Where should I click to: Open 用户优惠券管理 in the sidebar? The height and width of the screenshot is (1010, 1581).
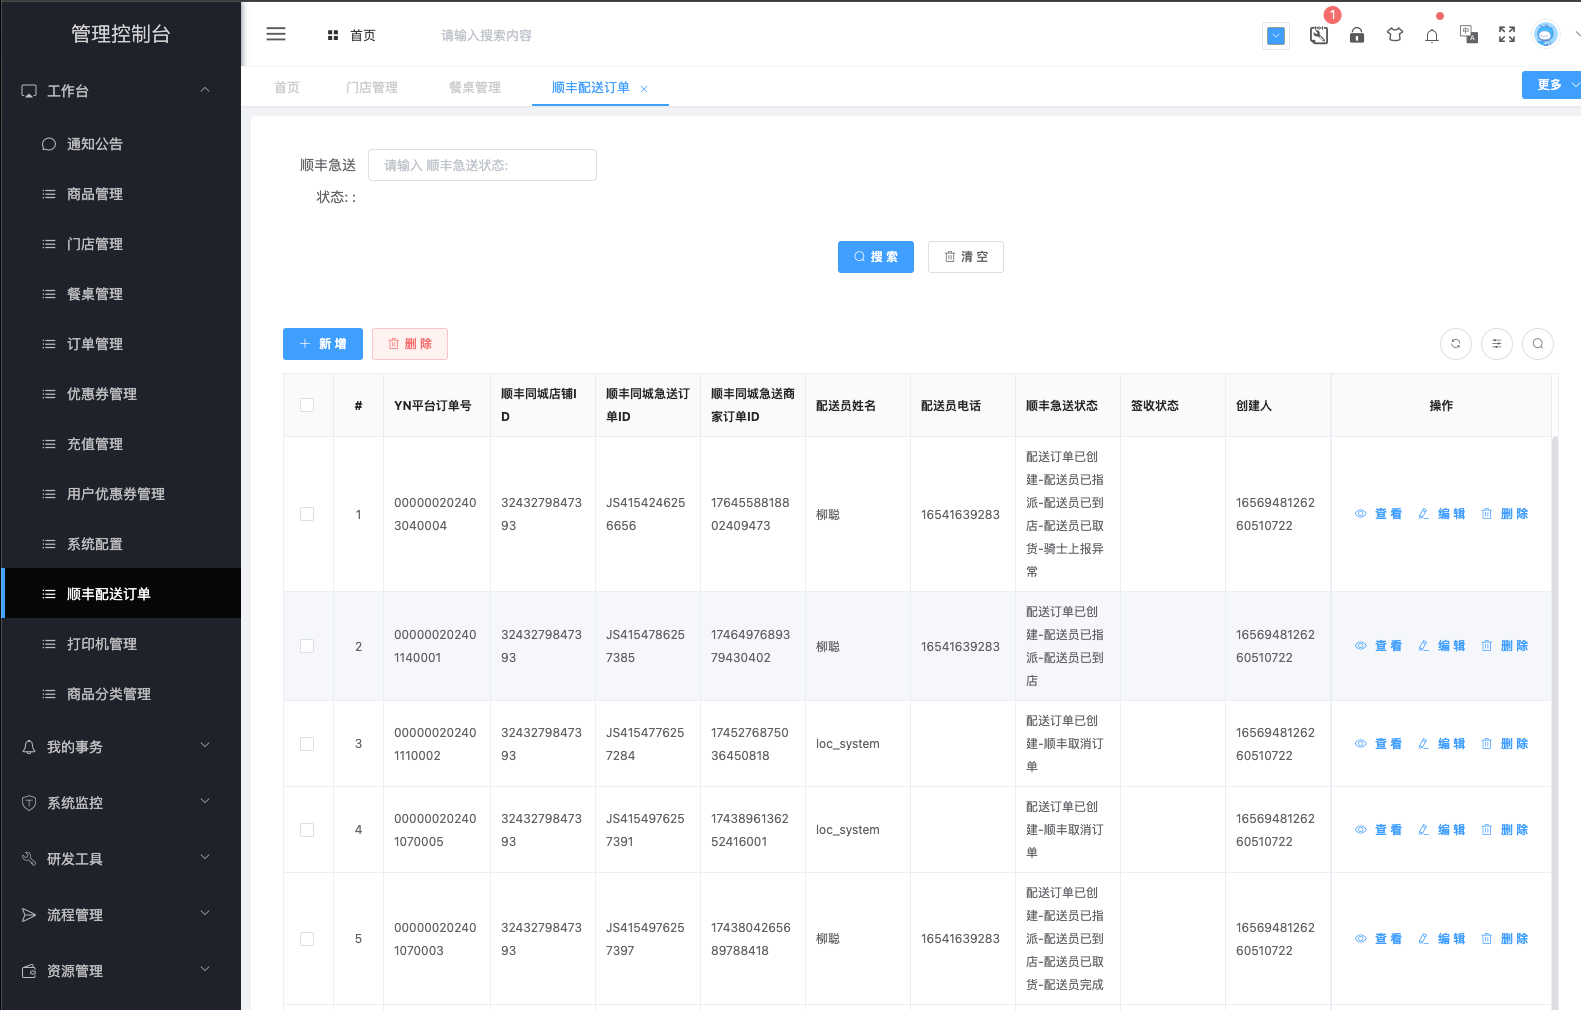[x=121, y=494]
